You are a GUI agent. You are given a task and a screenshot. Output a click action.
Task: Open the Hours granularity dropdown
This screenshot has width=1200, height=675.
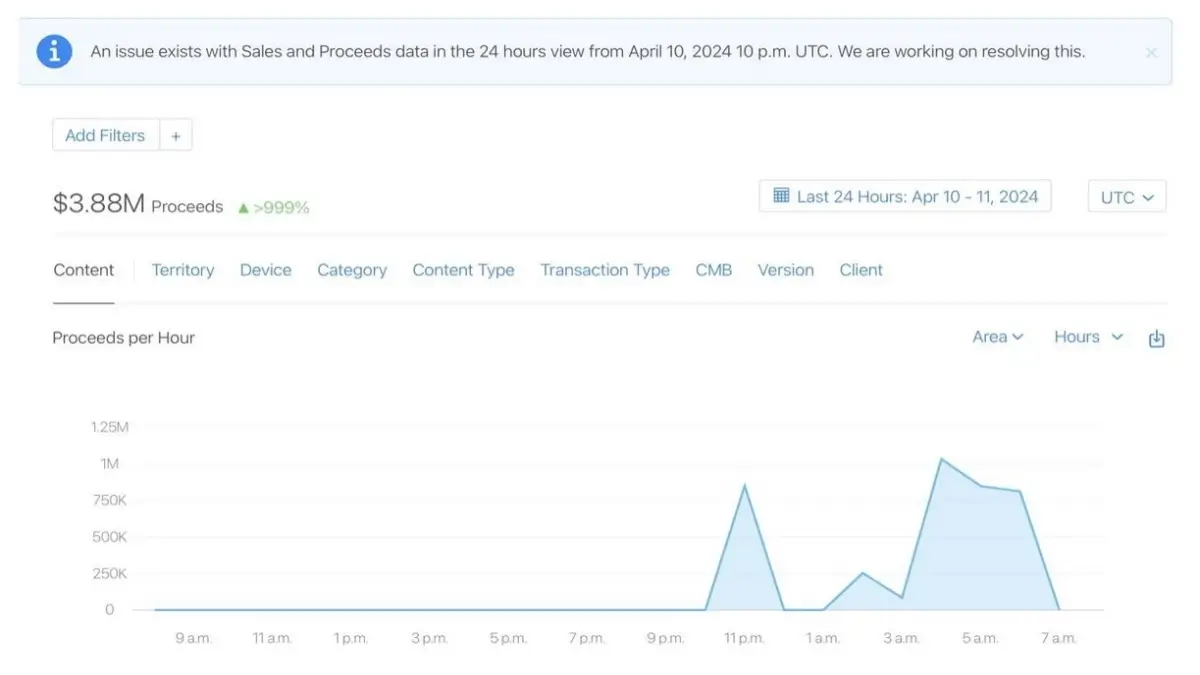(1087, 337)
